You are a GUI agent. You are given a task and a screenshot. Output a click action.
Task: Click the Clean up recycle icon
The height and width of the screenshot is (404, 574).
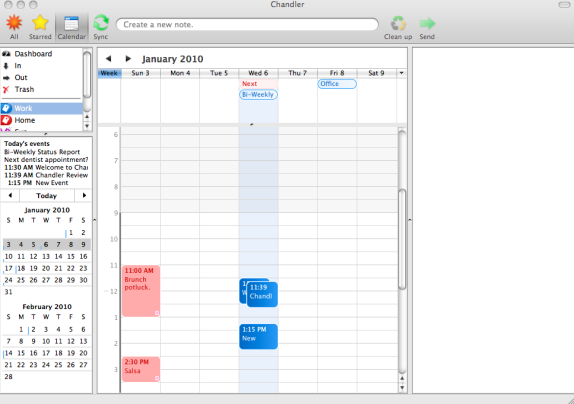[398, 23]
